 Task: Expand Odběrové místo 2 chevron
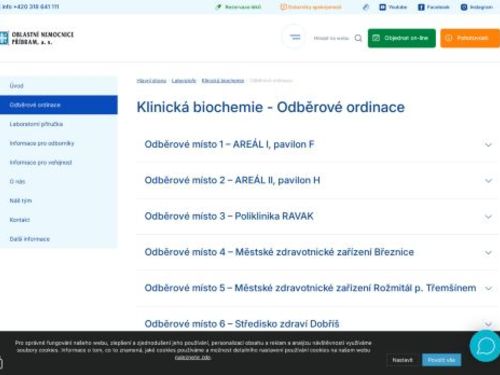pos(488,181)
